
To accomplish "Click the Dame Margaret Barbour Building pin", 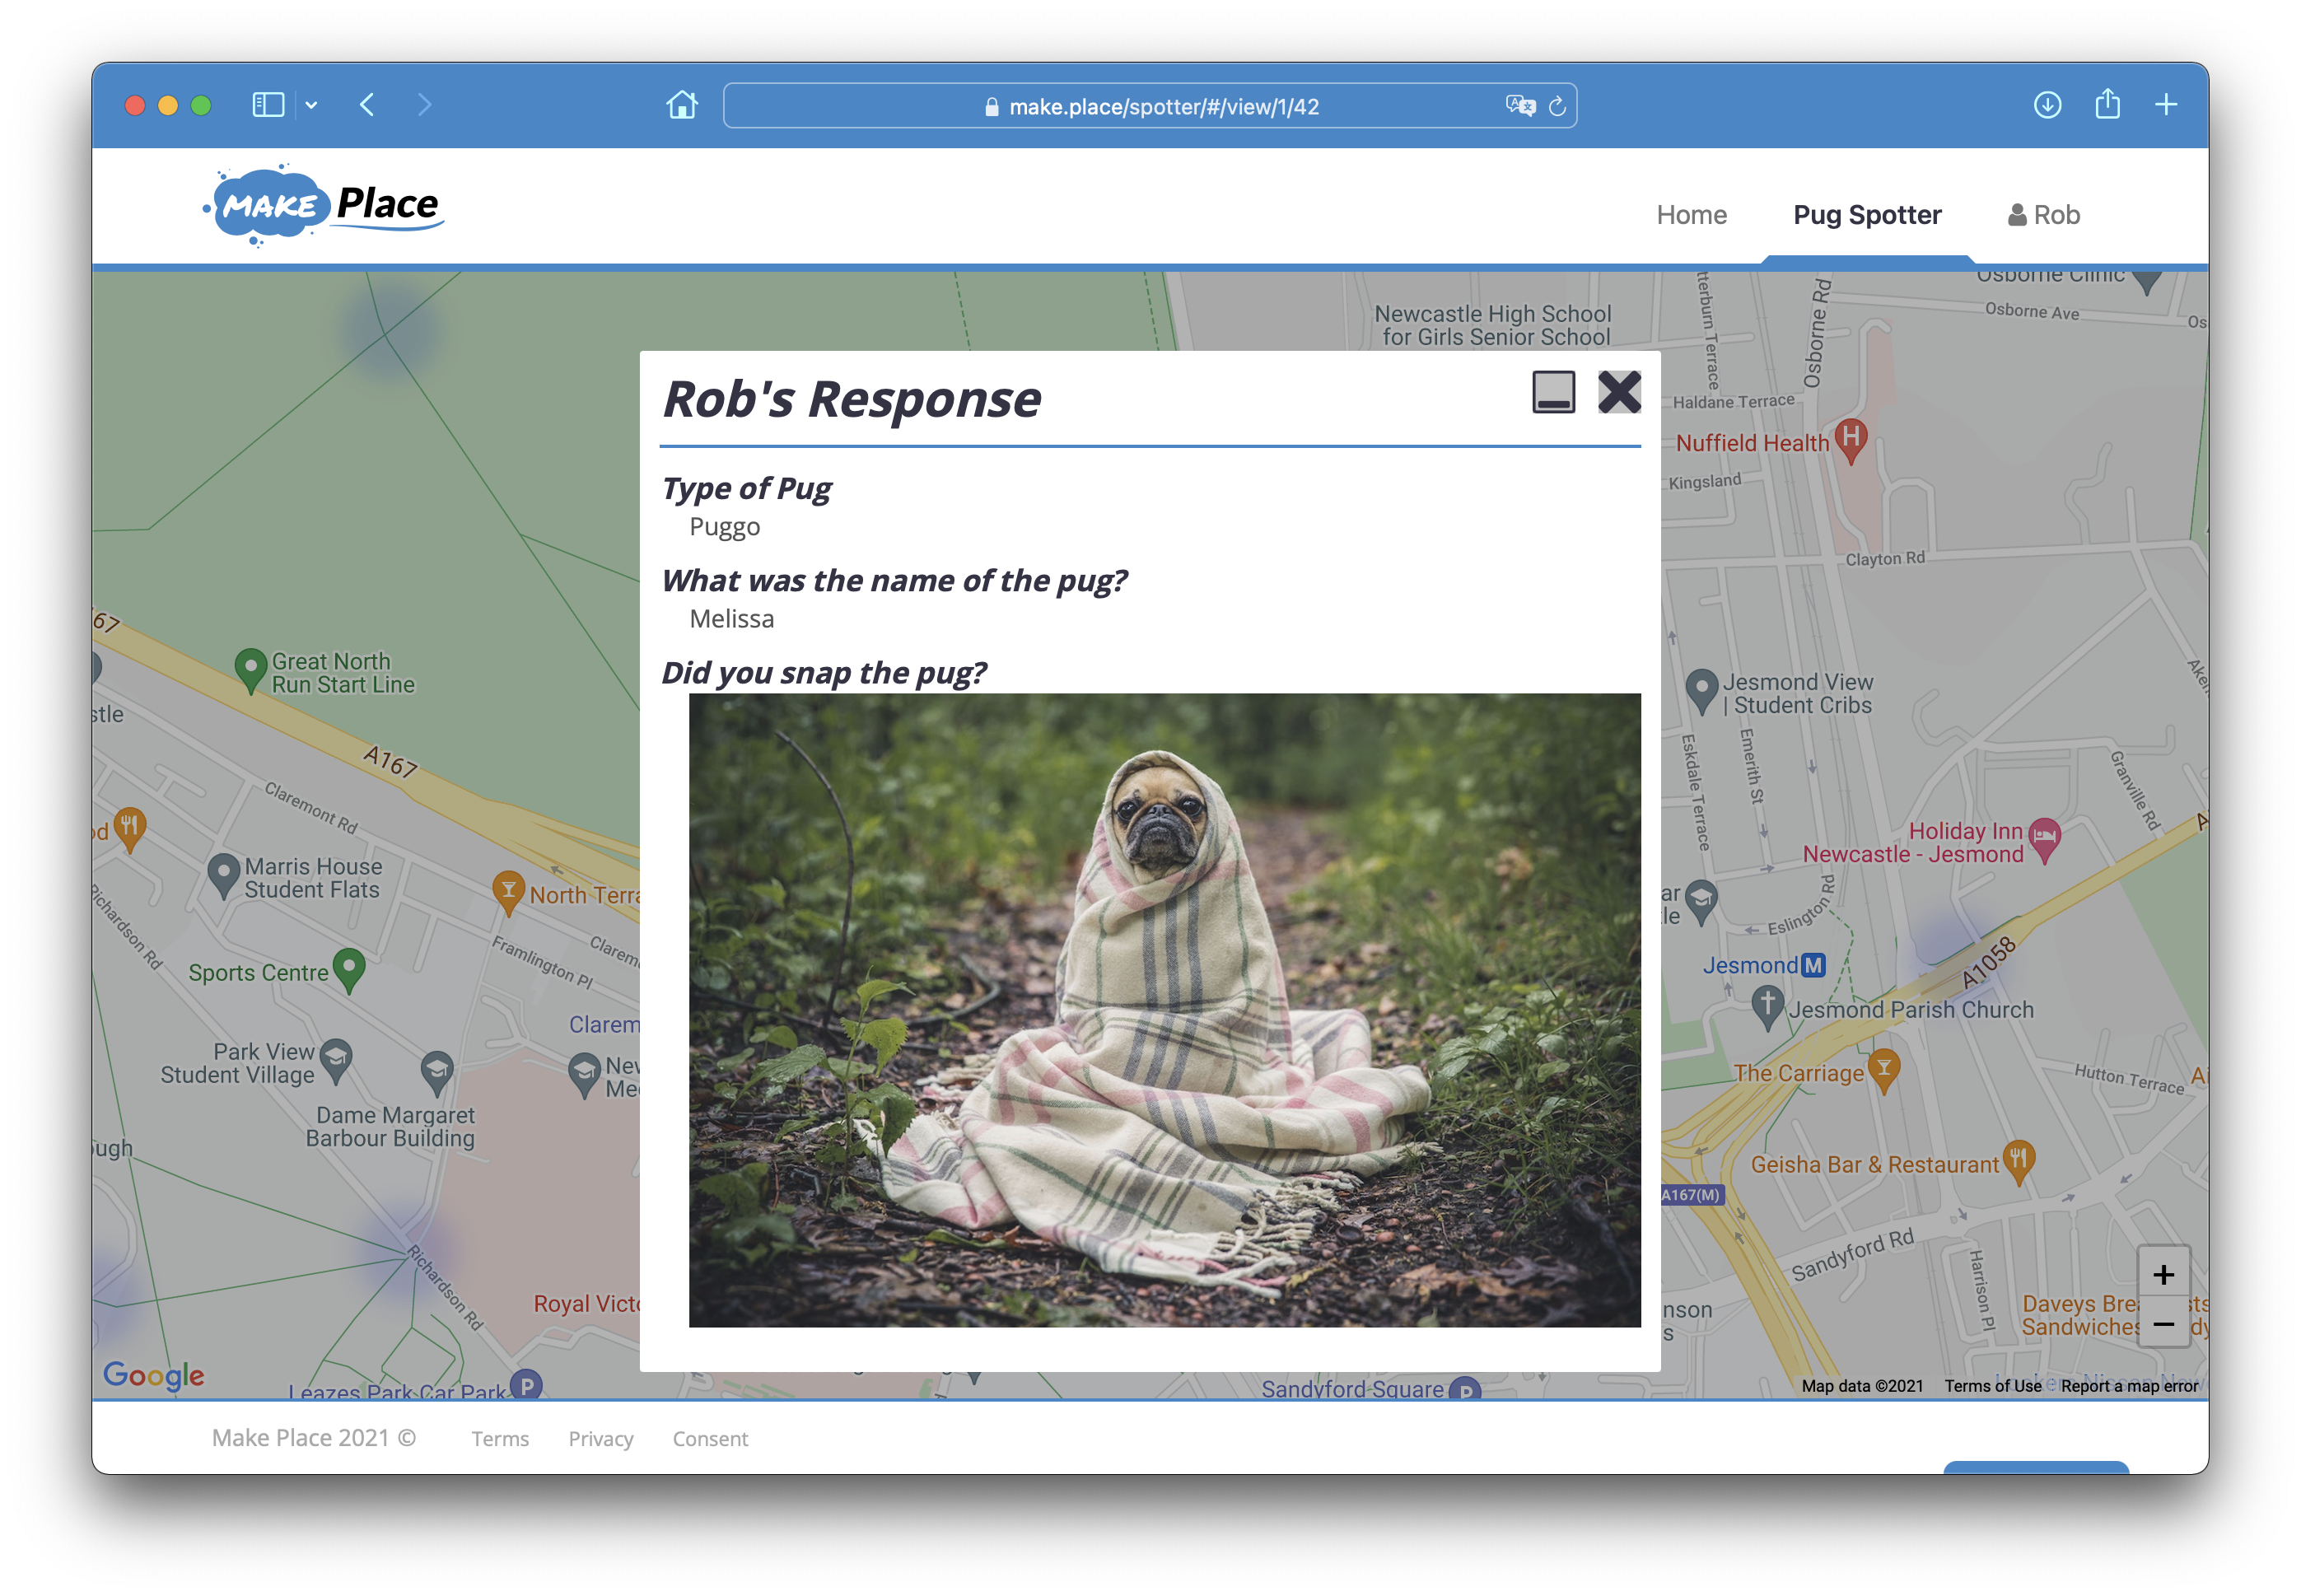I will coord(436,1072).
